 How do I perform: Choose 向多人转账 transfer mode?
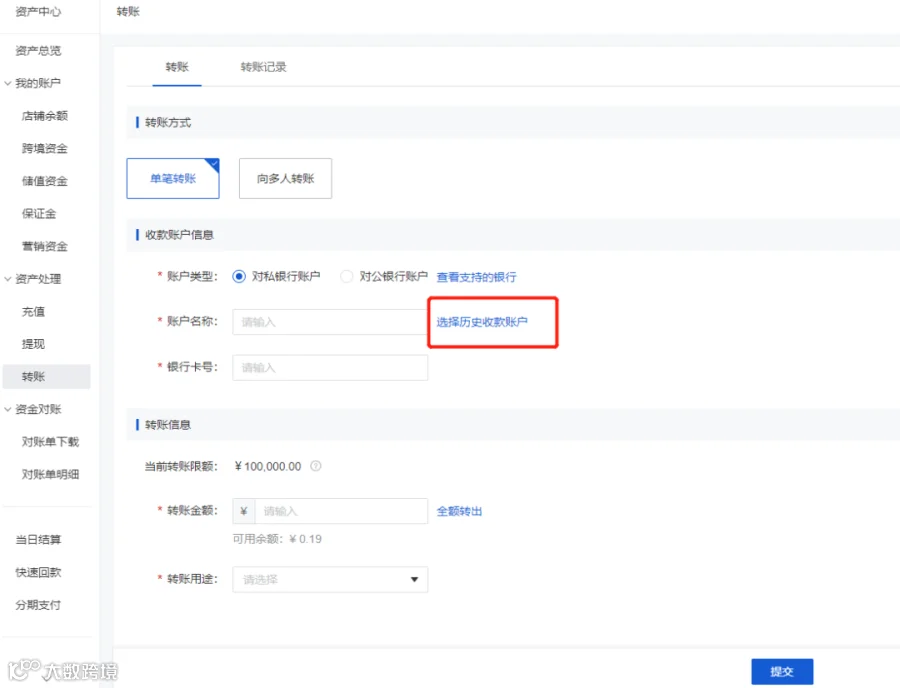point(285,178)
